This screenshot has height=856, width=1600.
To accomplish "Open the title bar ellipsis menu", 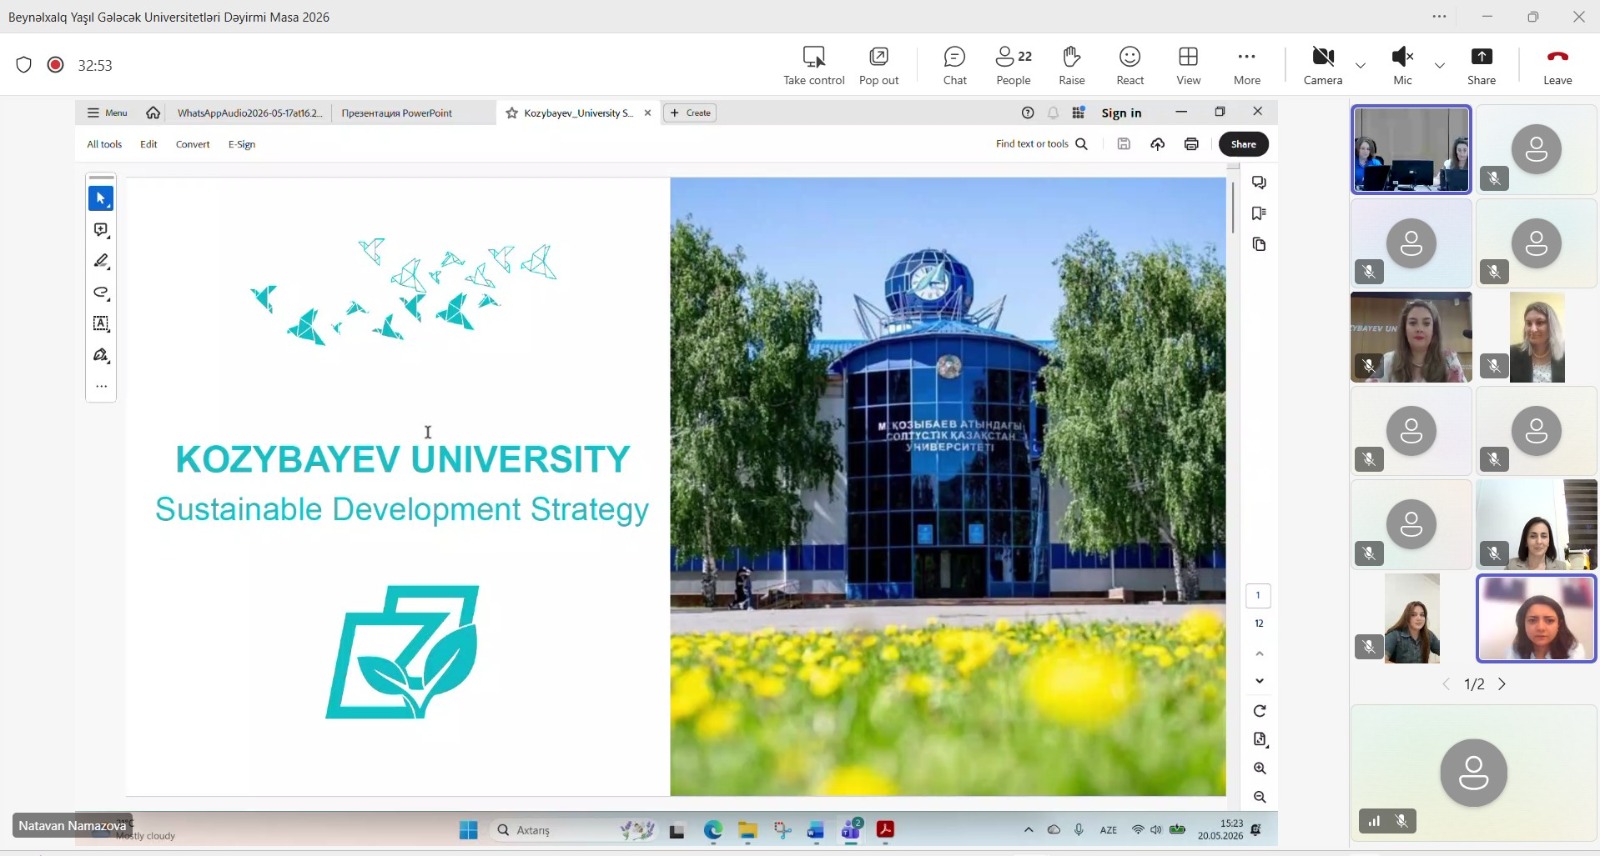I will (1439, 17).
